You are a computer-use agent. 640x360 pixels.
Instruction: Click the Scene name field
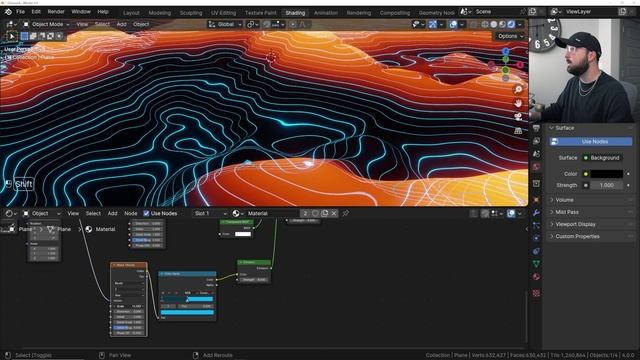tap(496, 12)
